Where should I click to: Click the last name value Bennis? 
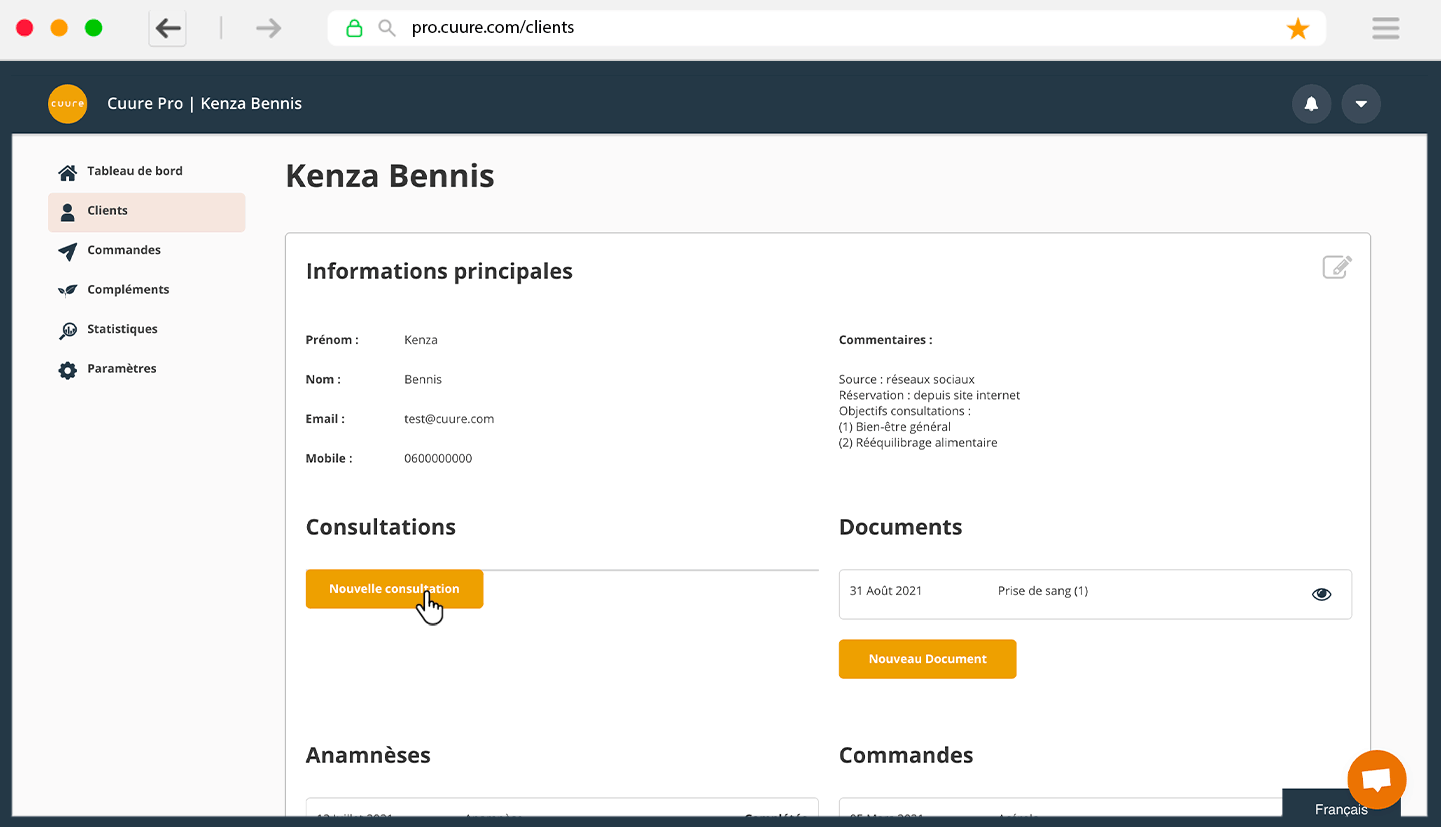pyautogui.click(x=423, y=380)
